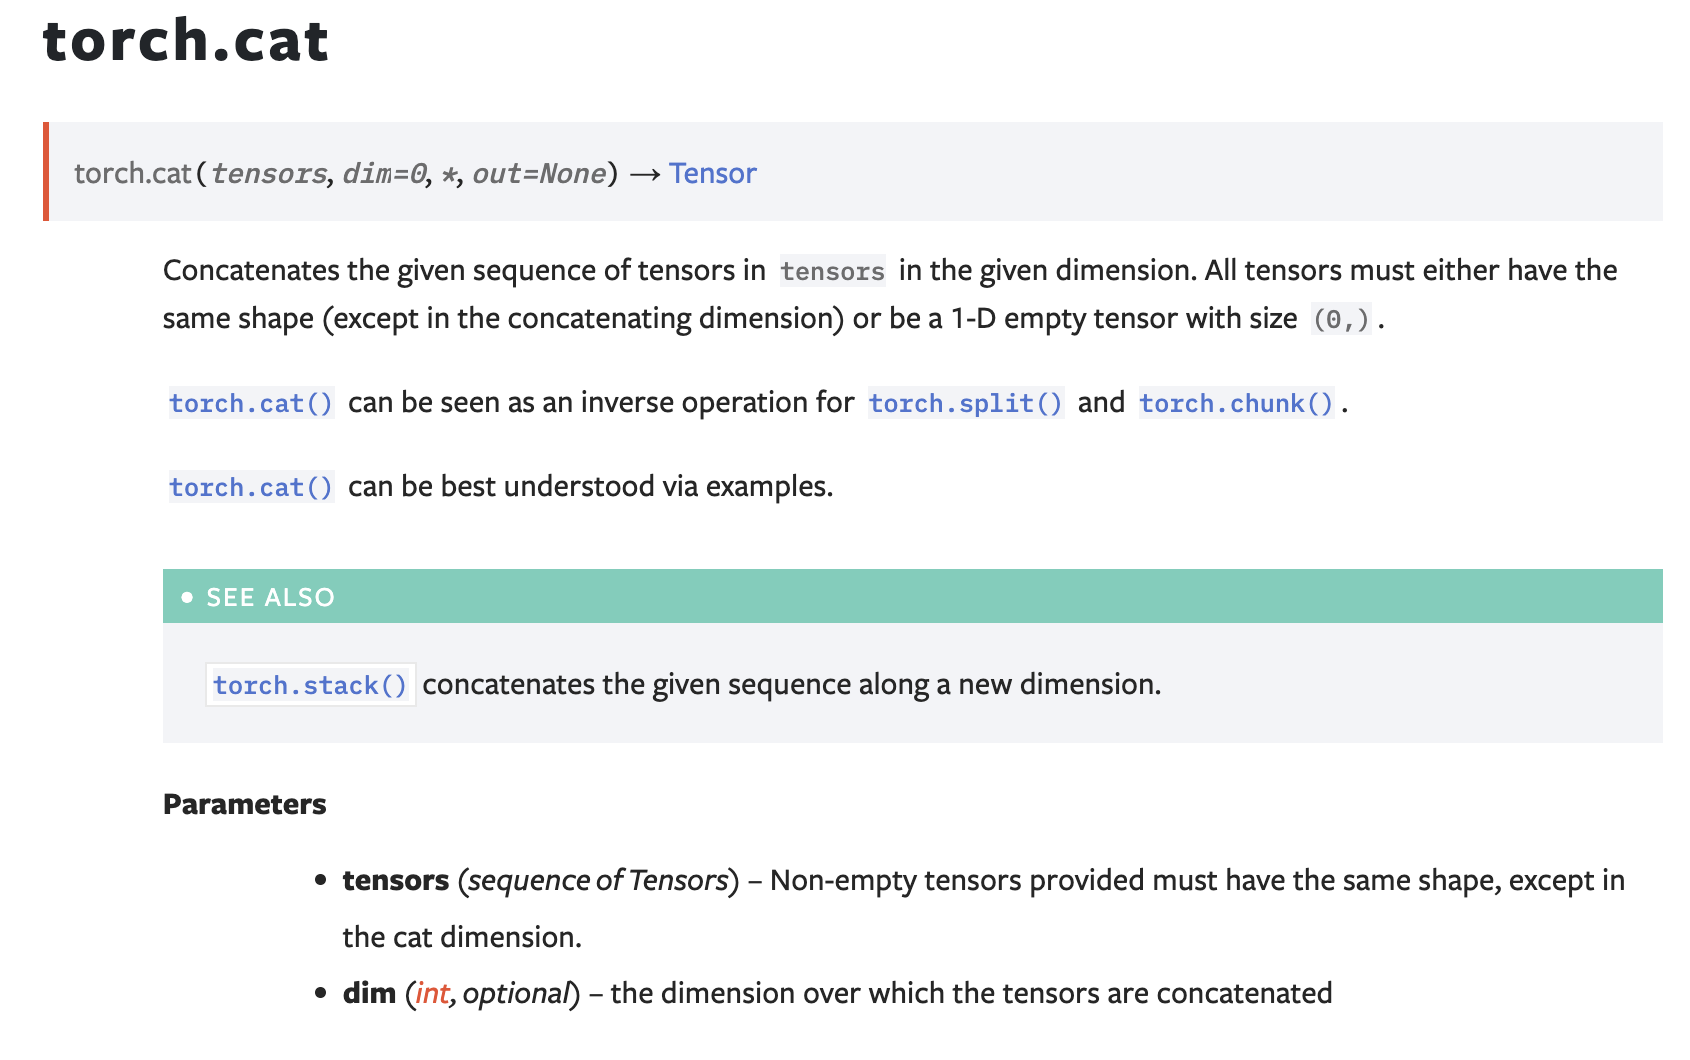Click the asterisk in the function signature

pos(450,174)
